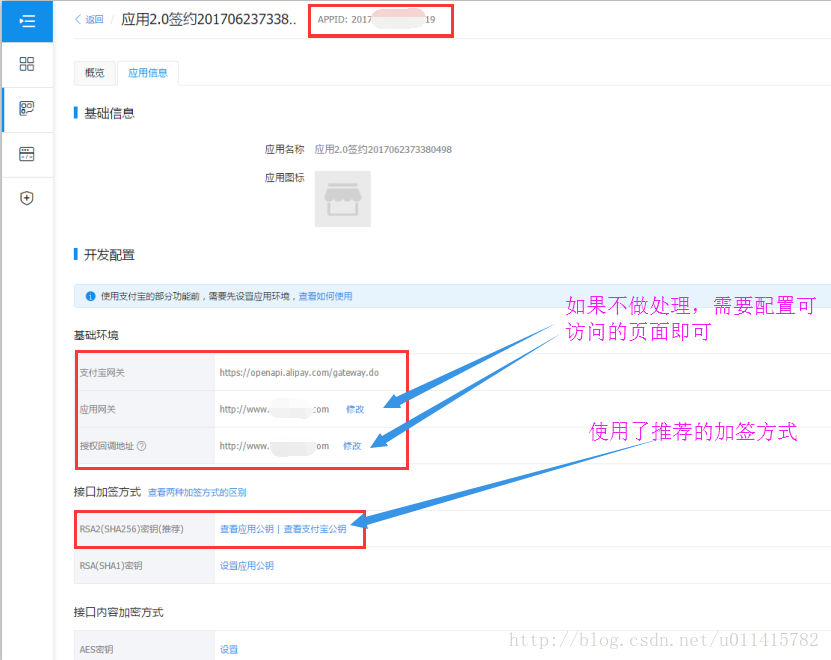Go back using the 返回 link
This screenshot has height=660, width=831.
(89, 19)
